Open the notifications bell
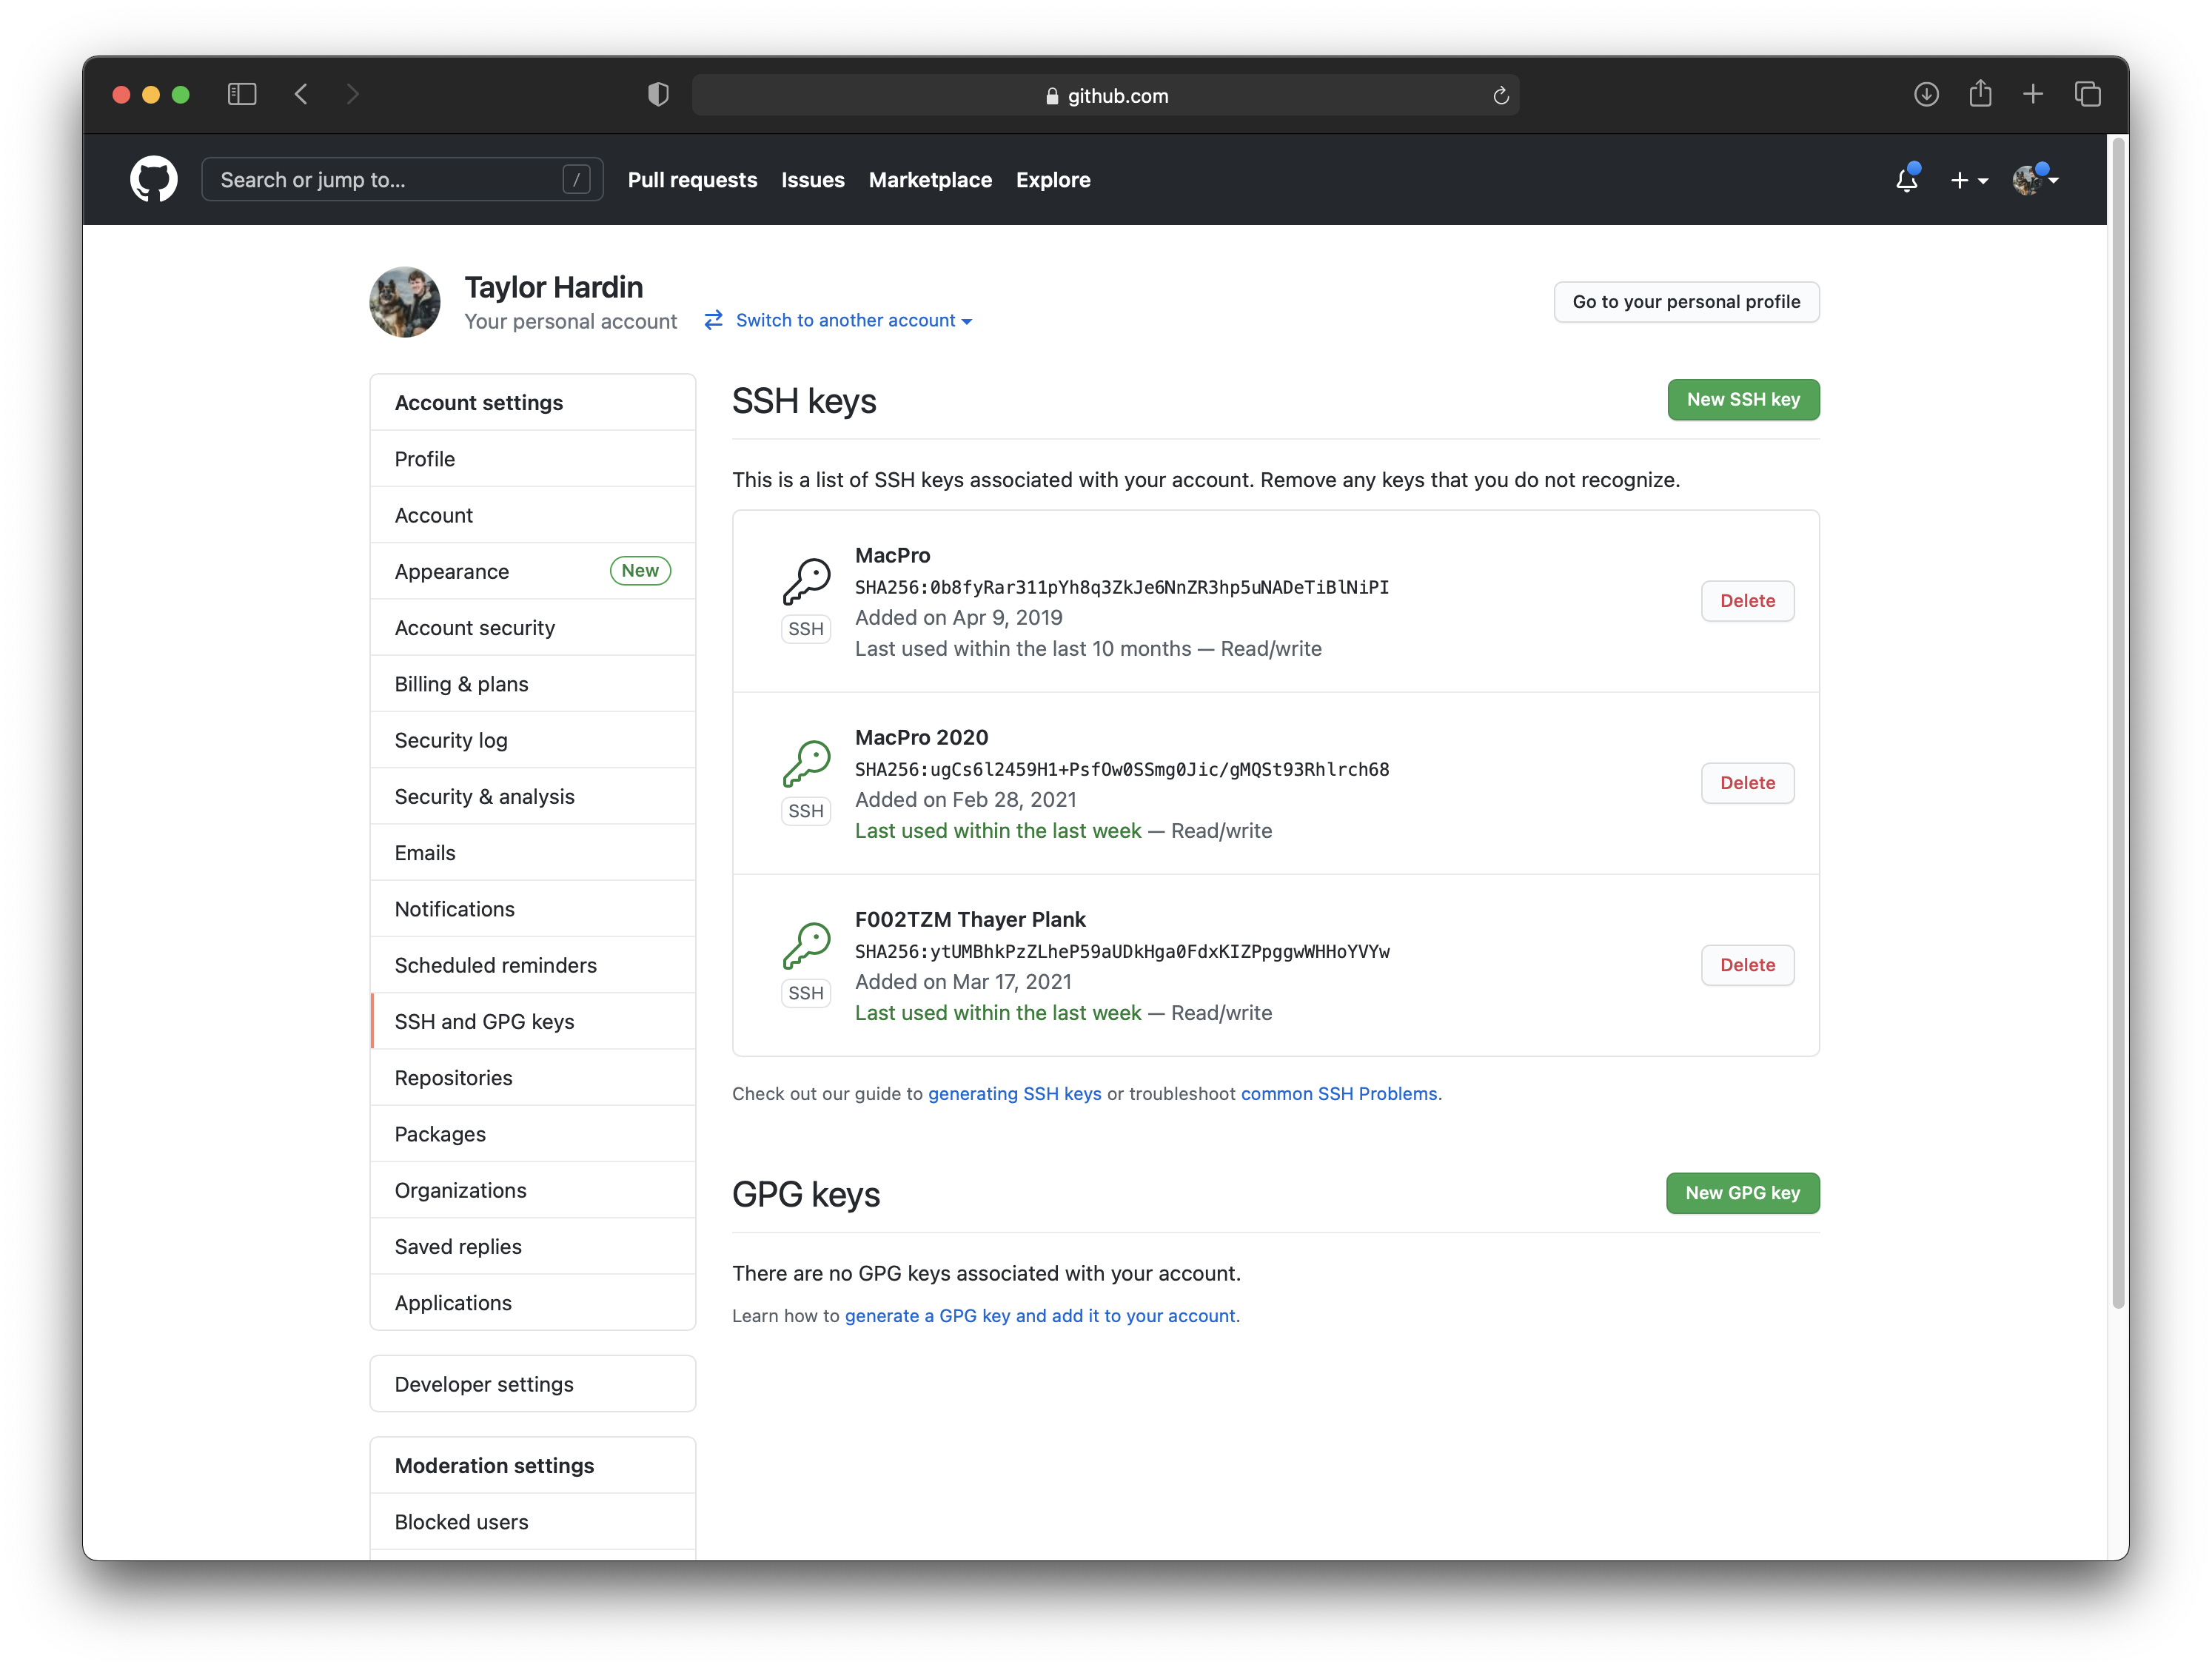 (1906, 180)
